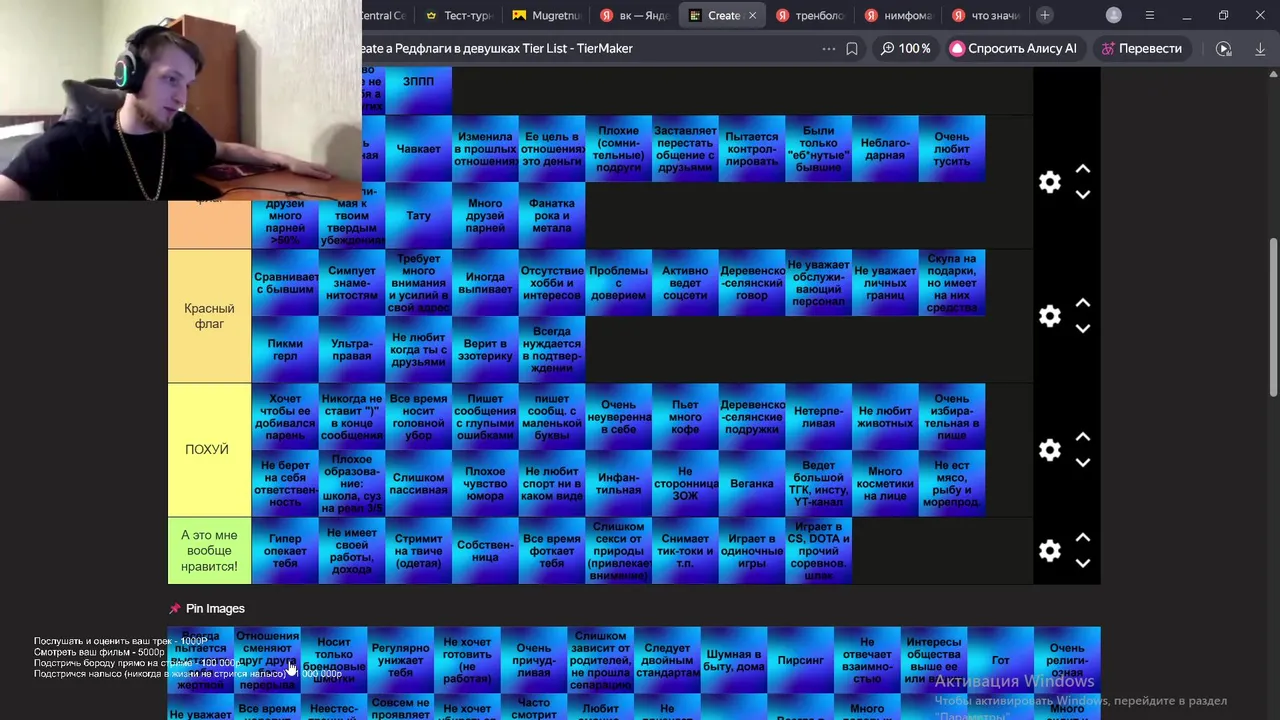Select the 'Играет в CS, DOTA' tile
This screenshot has height=720, width=1280.
click(x=818, y=551)
